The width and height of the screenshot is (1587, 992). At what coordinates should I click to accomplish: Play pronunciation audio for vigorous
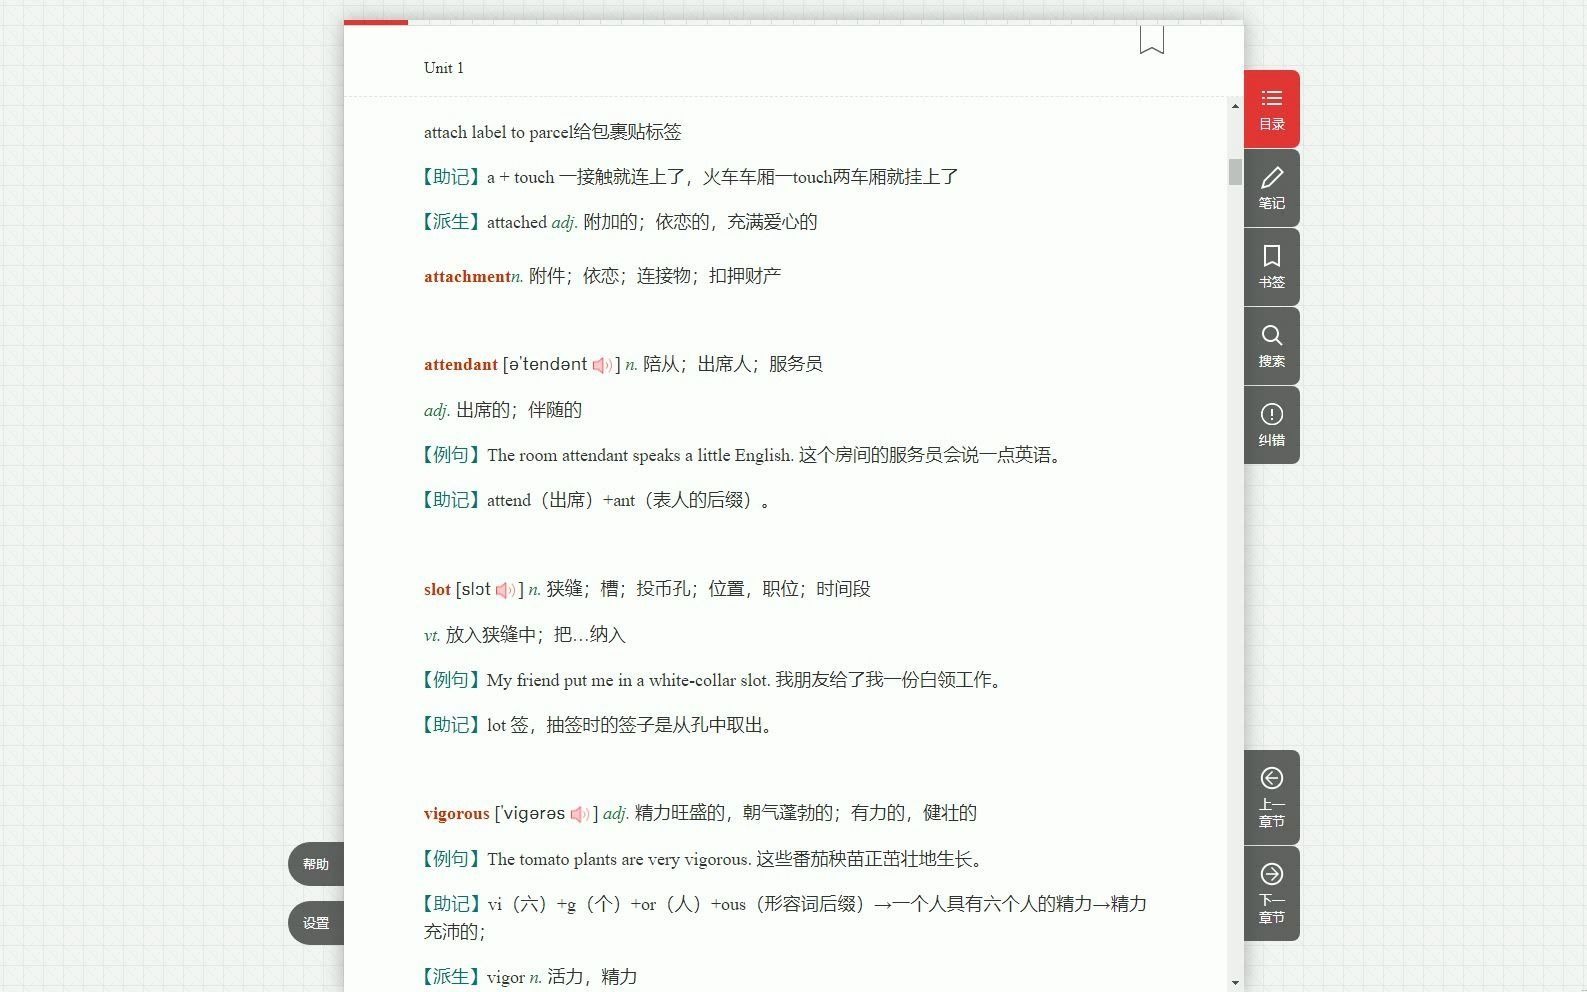580,814
